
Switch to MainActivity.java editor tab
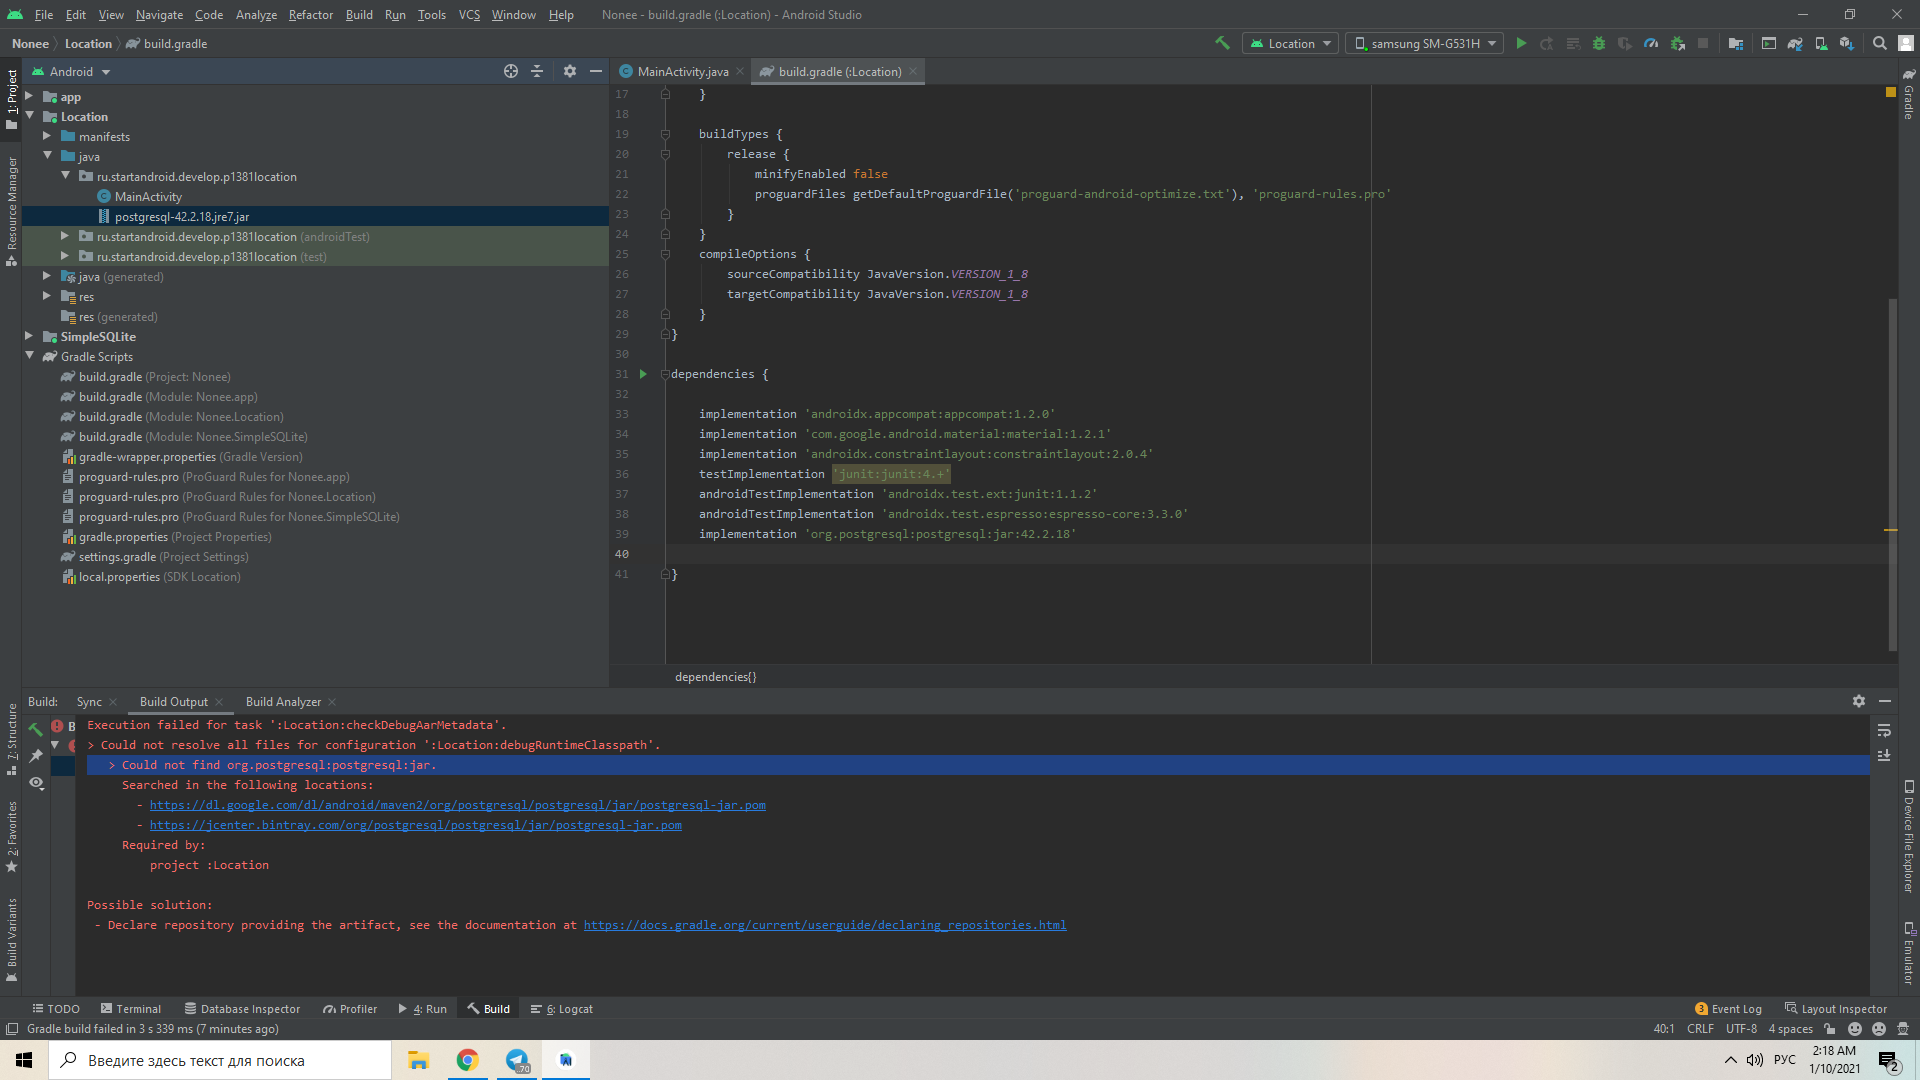click(x=682, y=72)
